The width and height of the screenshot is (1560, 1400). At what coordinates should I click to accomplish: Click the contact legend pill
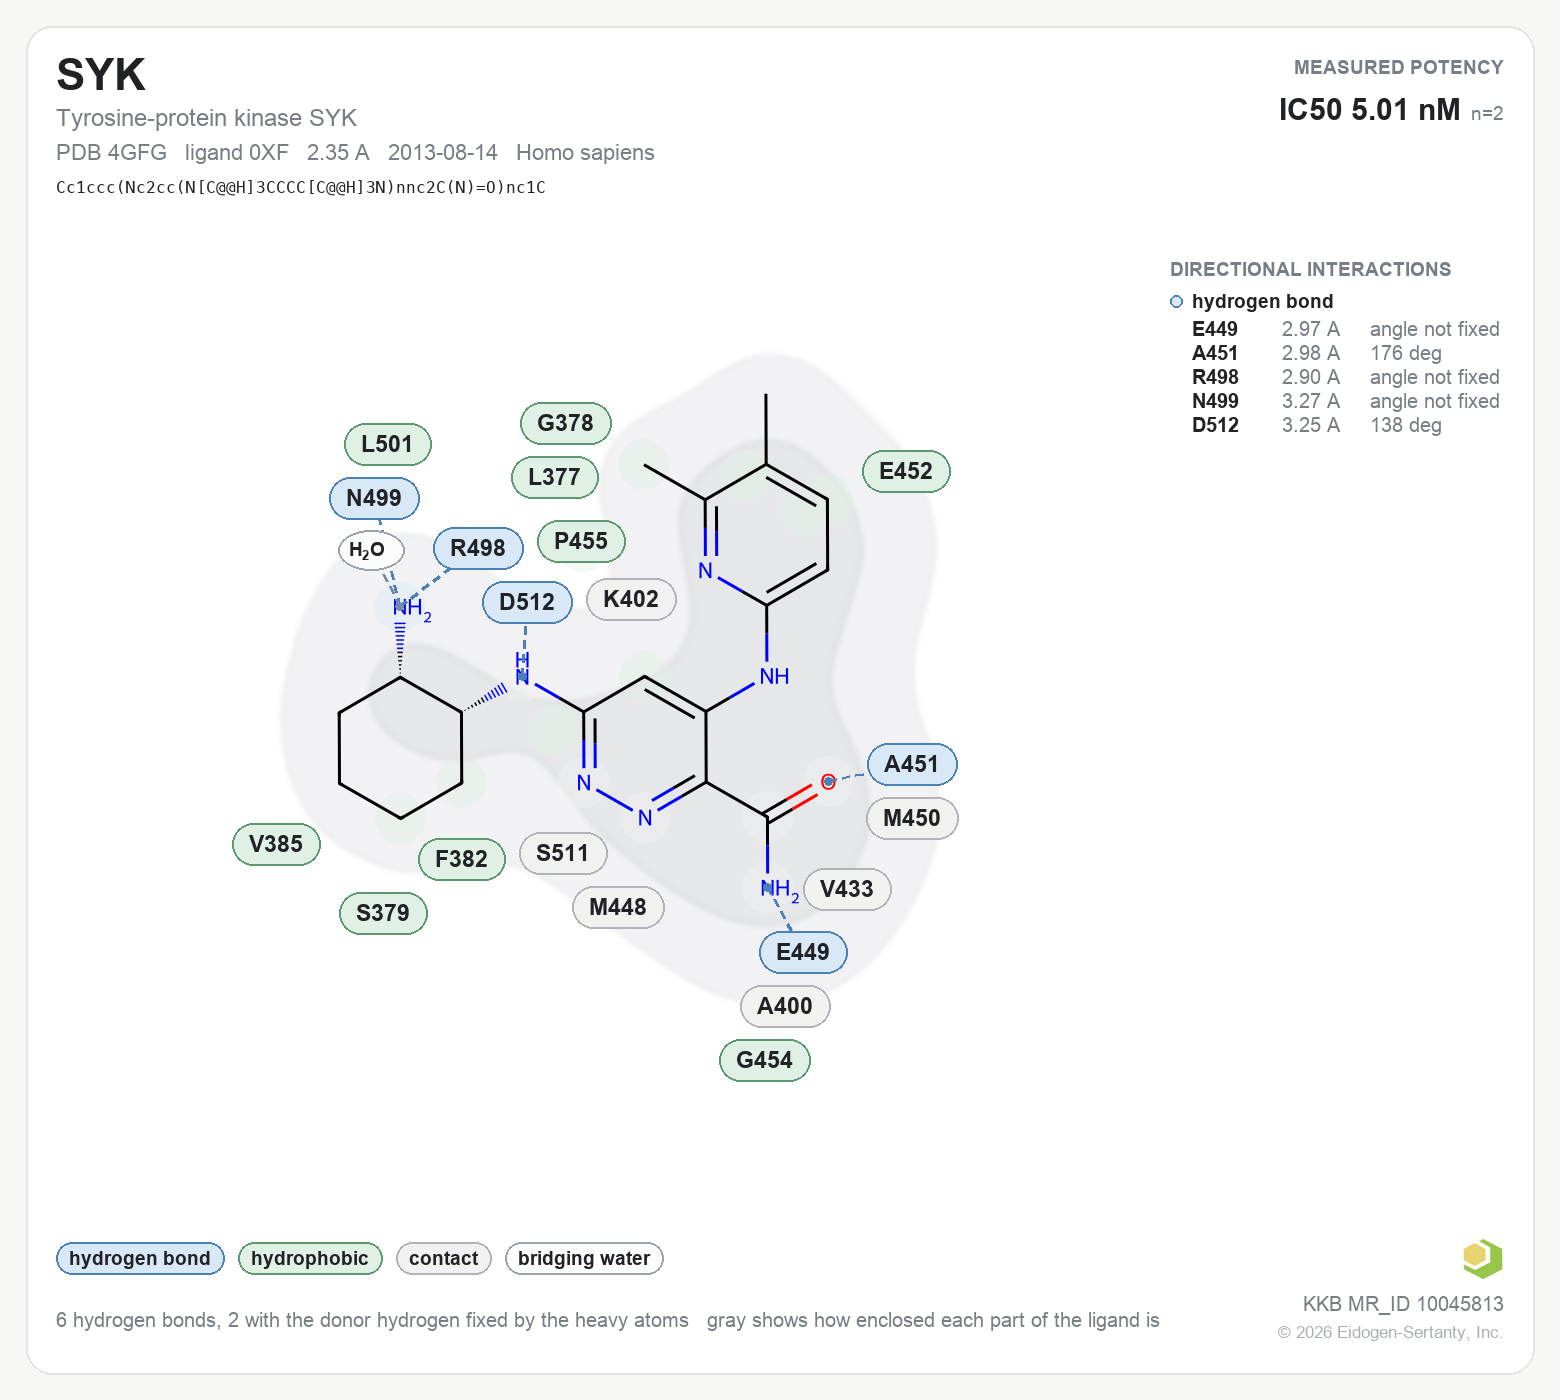pyautogui.click(x=444, y=1258)
